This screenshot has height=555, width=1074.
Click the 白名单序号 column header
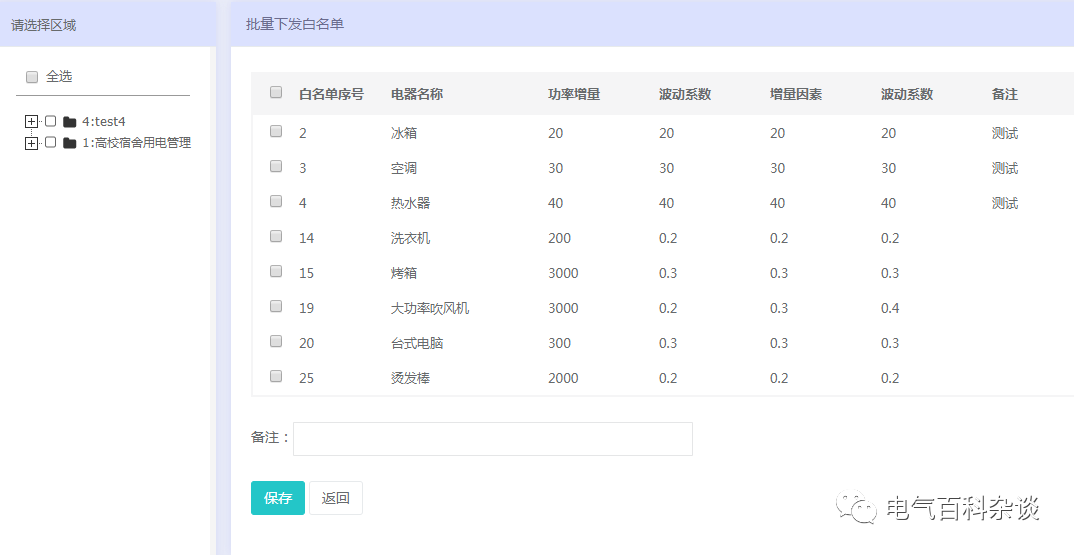pyautogui.click(x=332, y=95)
